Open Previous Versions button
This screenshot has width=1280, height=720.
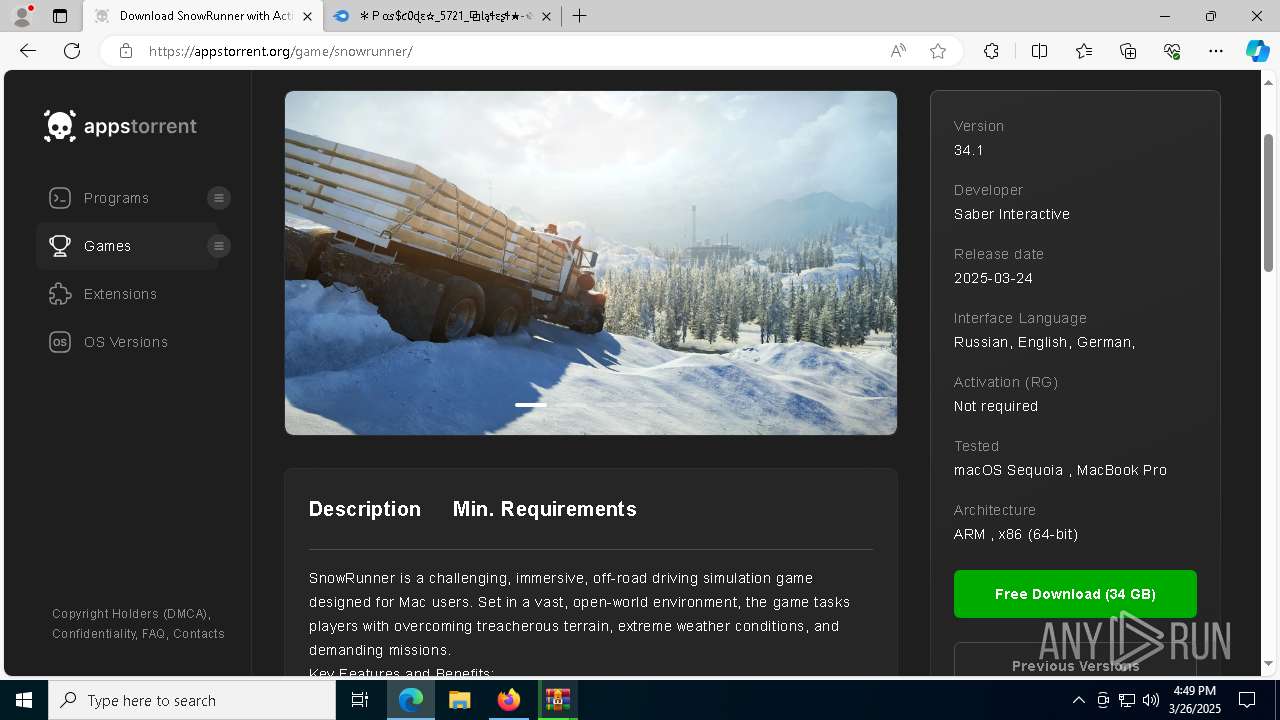1075,665
